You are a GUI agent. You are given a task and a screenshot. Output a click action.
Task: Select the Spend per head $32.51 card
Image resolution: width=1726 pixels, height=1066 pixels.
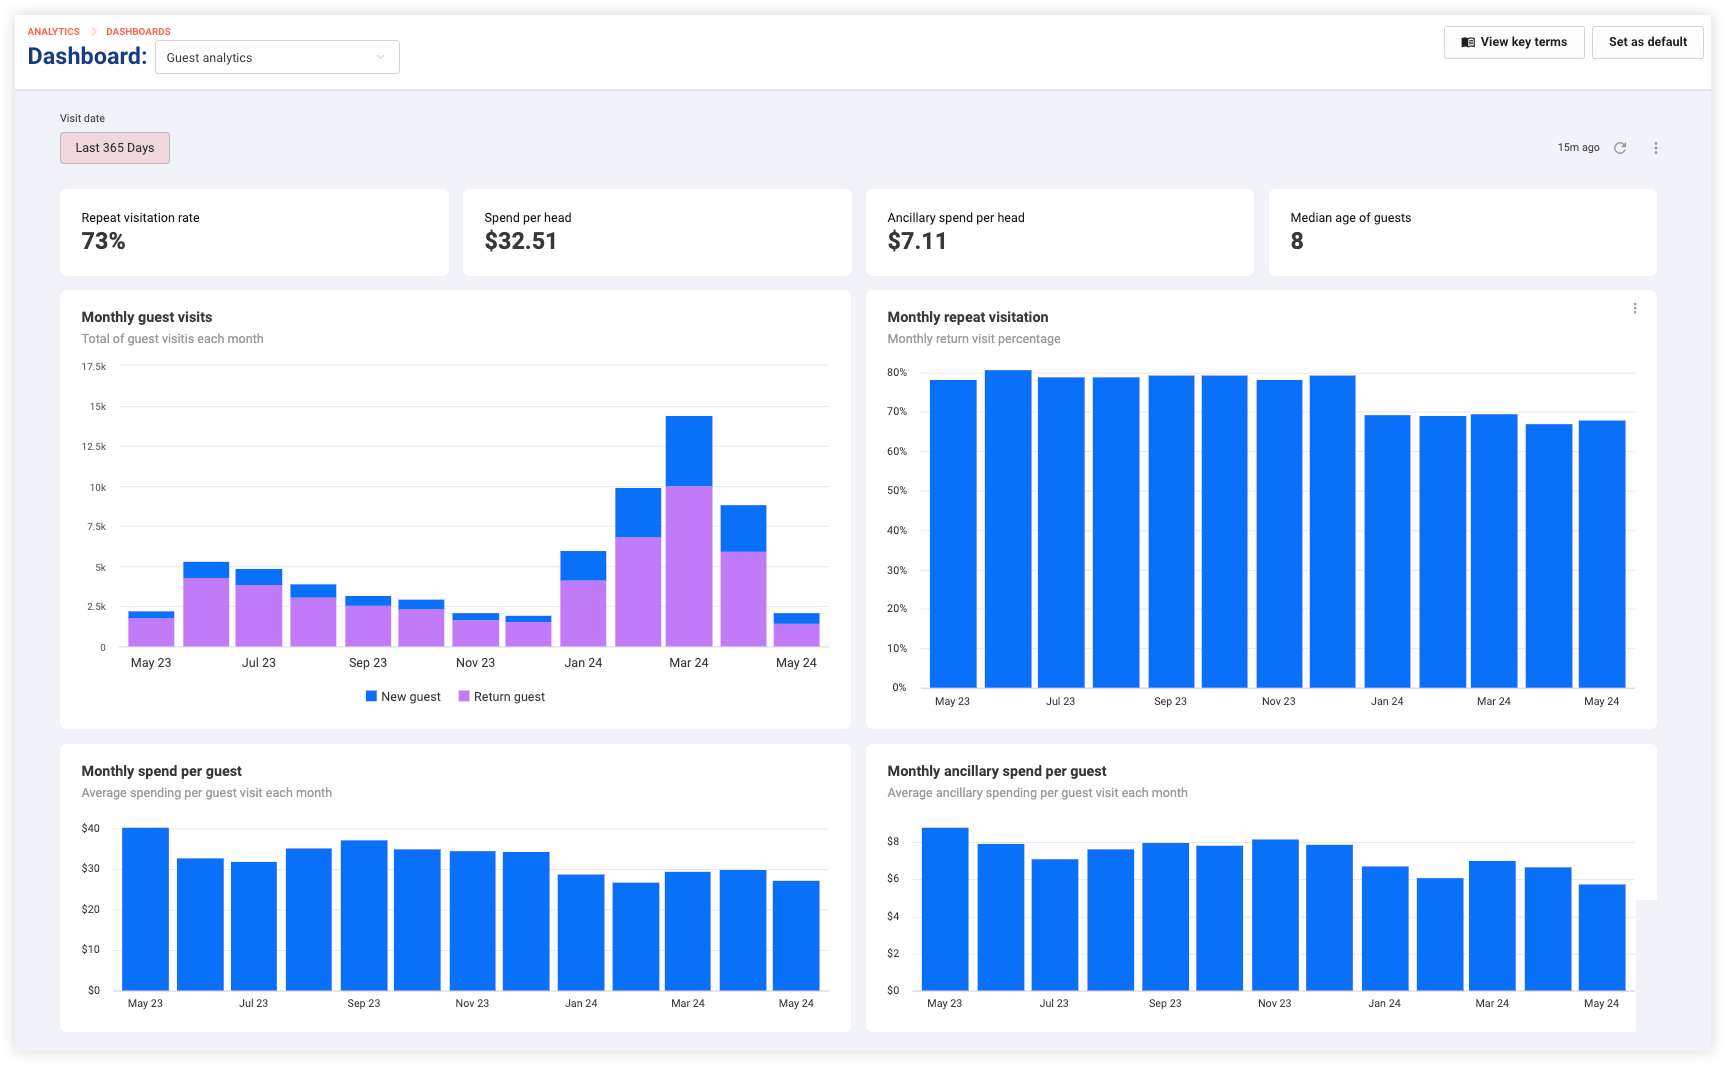pos(657,232)
